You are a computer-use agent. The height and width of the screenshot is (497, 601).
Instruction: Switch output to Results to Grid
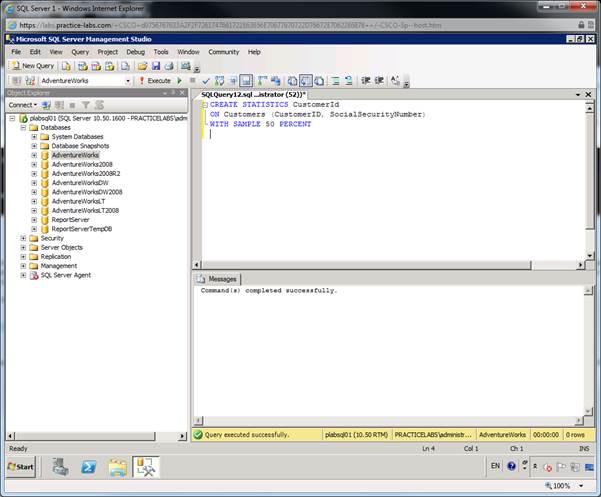[x=306, y=80]
